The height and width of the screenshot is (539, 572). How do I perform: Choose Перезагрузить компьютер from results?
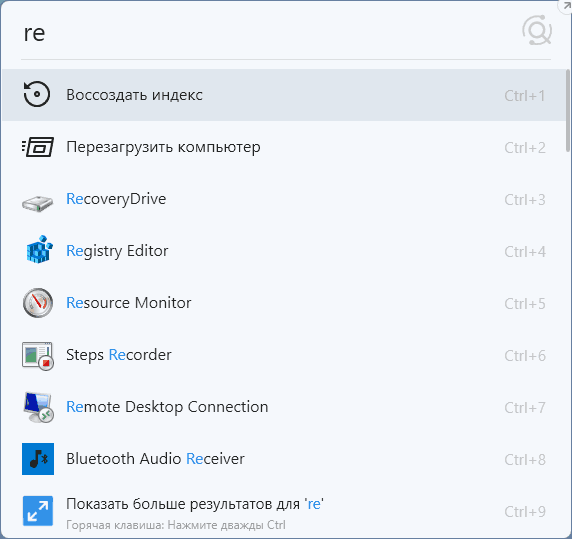pyautogui.click(x=284, y=147)
